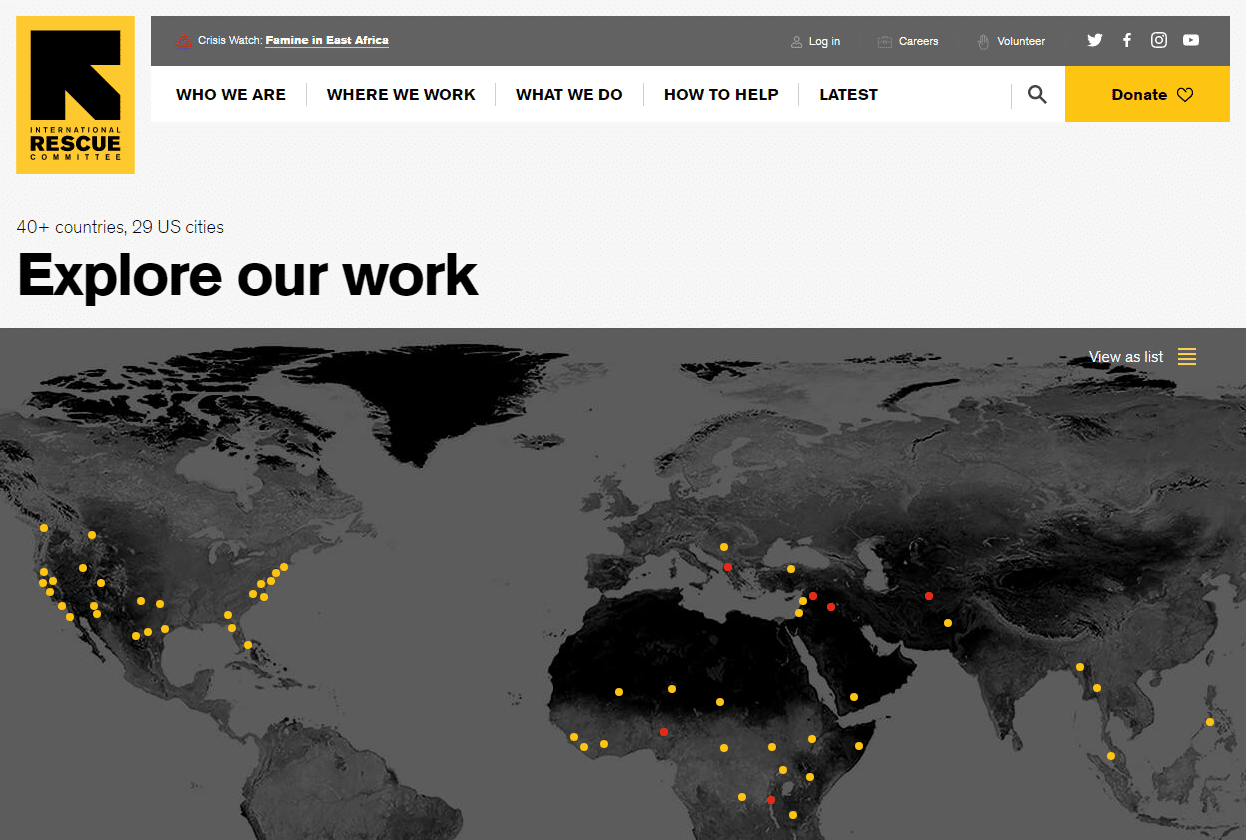The width and height of the screenshot is (1246, 840).
Task: Visit IRC's Twitter page via bird icon
Action: (x=1094, y=40)
